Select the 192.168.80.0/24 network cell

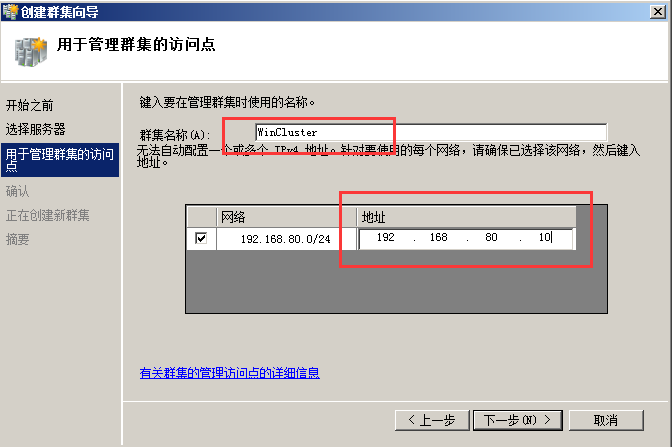pyautogui.click(x=286, y=239)
